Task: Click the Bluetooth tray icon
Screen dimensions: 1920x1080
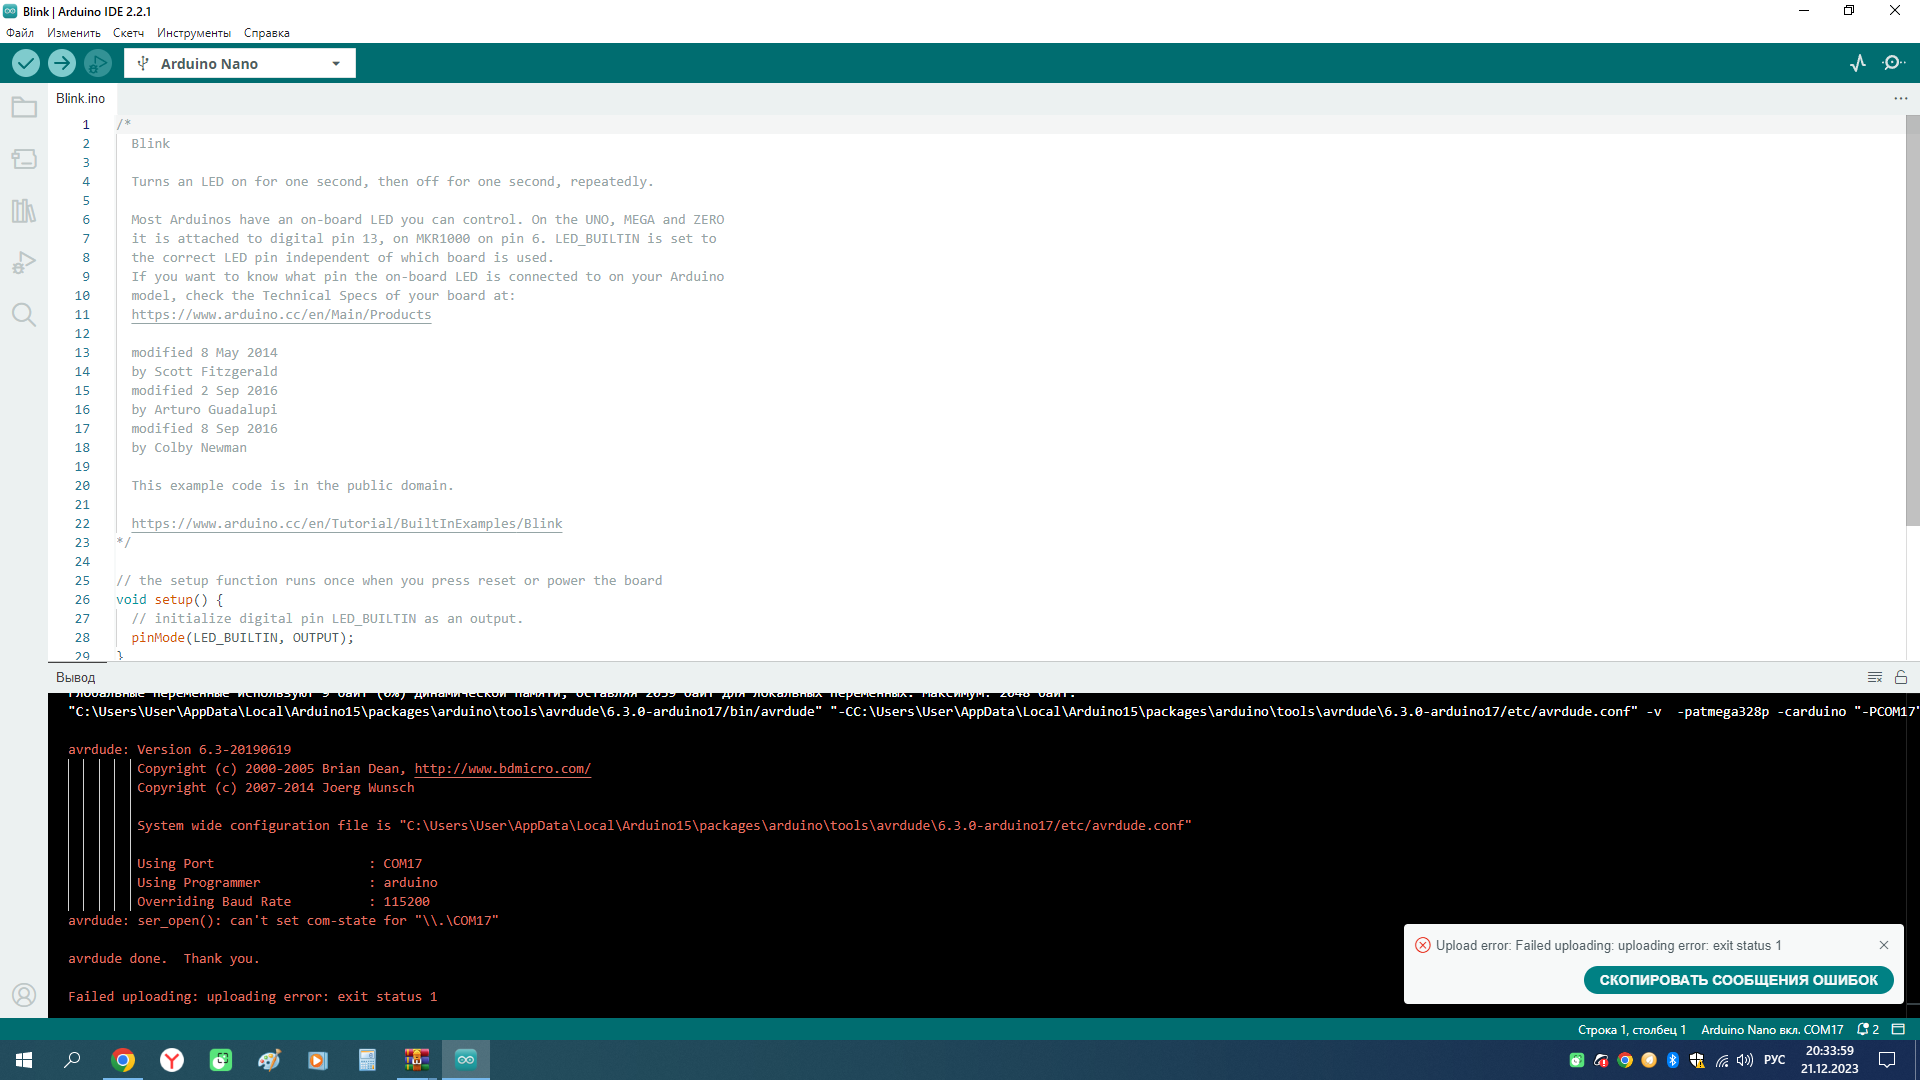Action: click(x=1673, y=1060)
